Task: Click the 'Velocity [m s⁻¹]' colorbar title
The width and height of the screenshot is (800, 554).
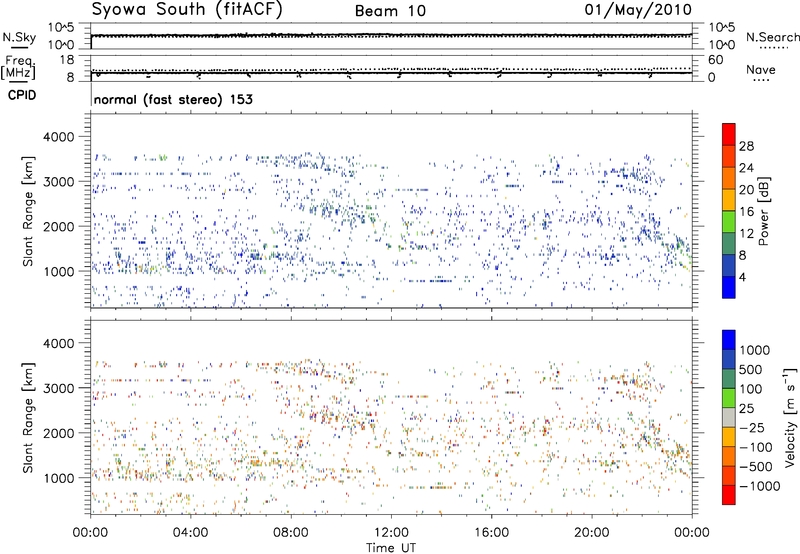Action: [790, 417]
